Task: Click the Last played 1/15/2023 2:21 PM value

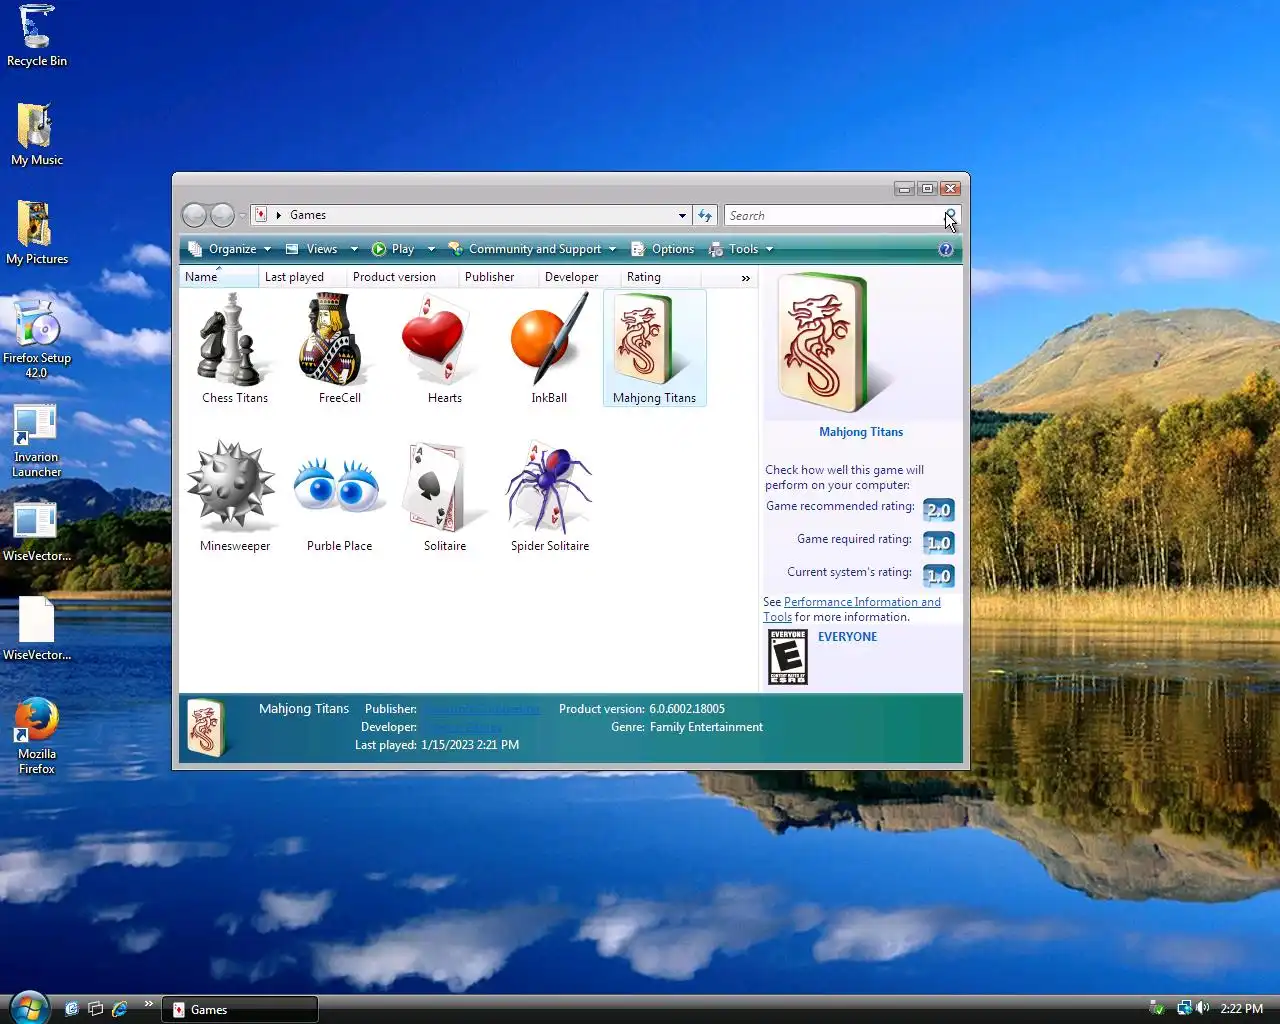Action: click(x=470, y=745)
